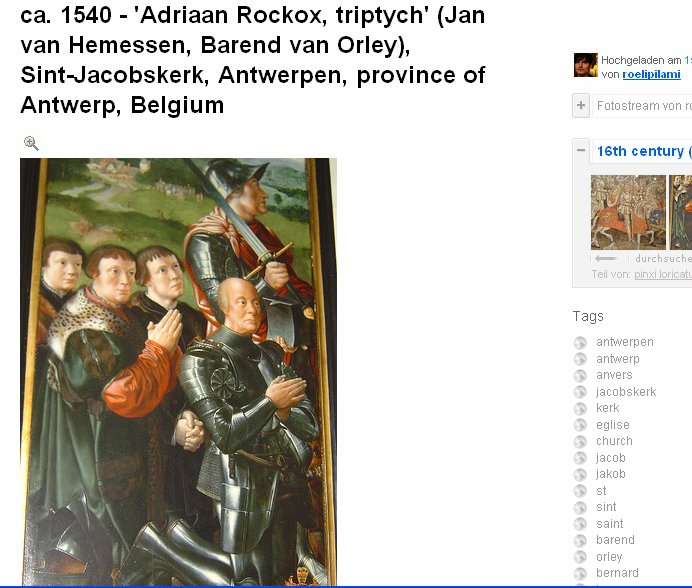Open the pinxi loricatus collection link
This screenshot has height=588, width=692.
663,275
